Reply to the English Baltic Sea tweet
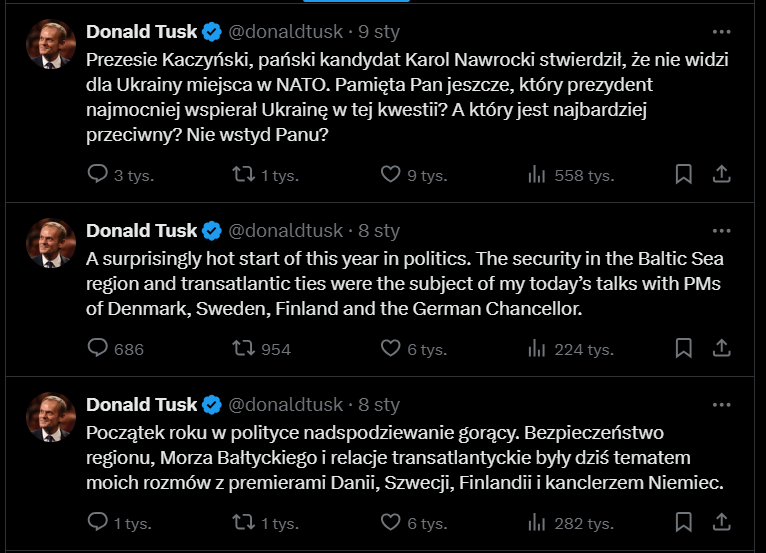The height and width of the screenshot is (553, 766). (x=98, y=349)
